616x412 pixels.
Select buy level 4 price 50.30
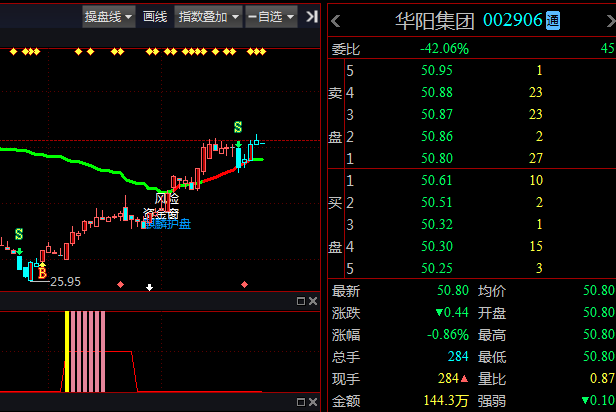tap(437, 247)
